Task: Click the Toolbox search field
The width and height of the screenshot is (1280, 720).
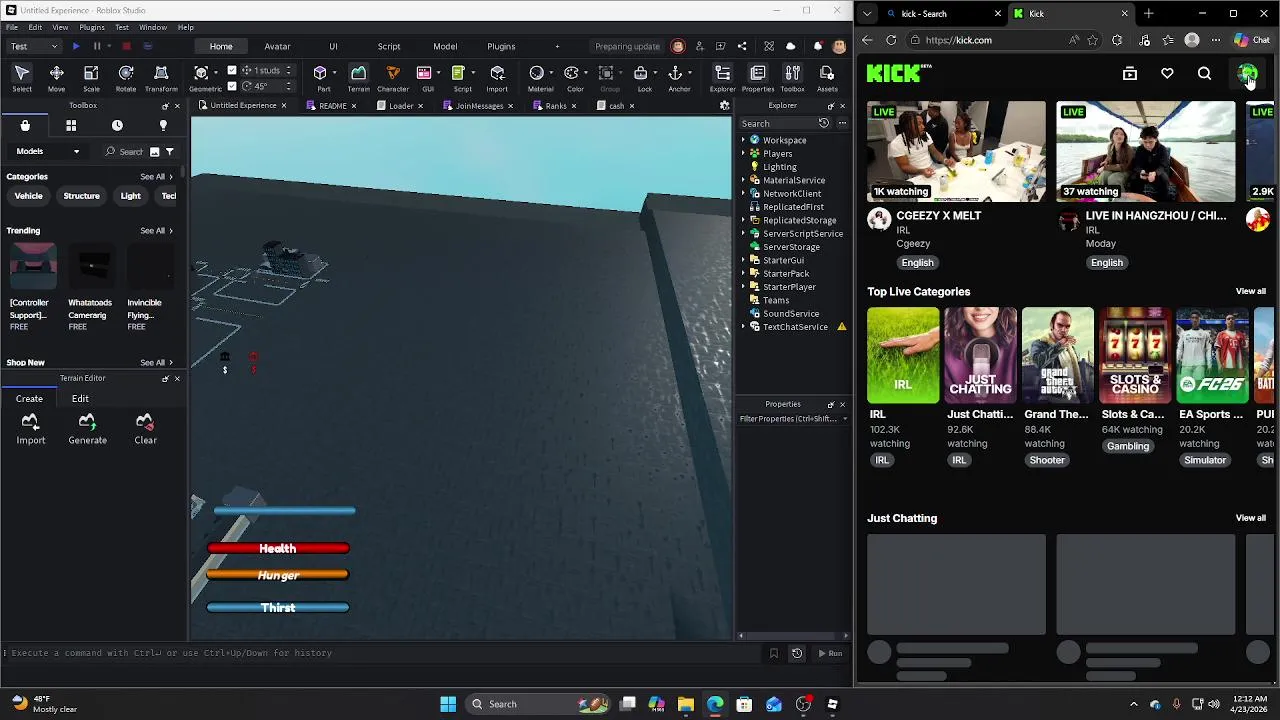Action: coord(131,151)
